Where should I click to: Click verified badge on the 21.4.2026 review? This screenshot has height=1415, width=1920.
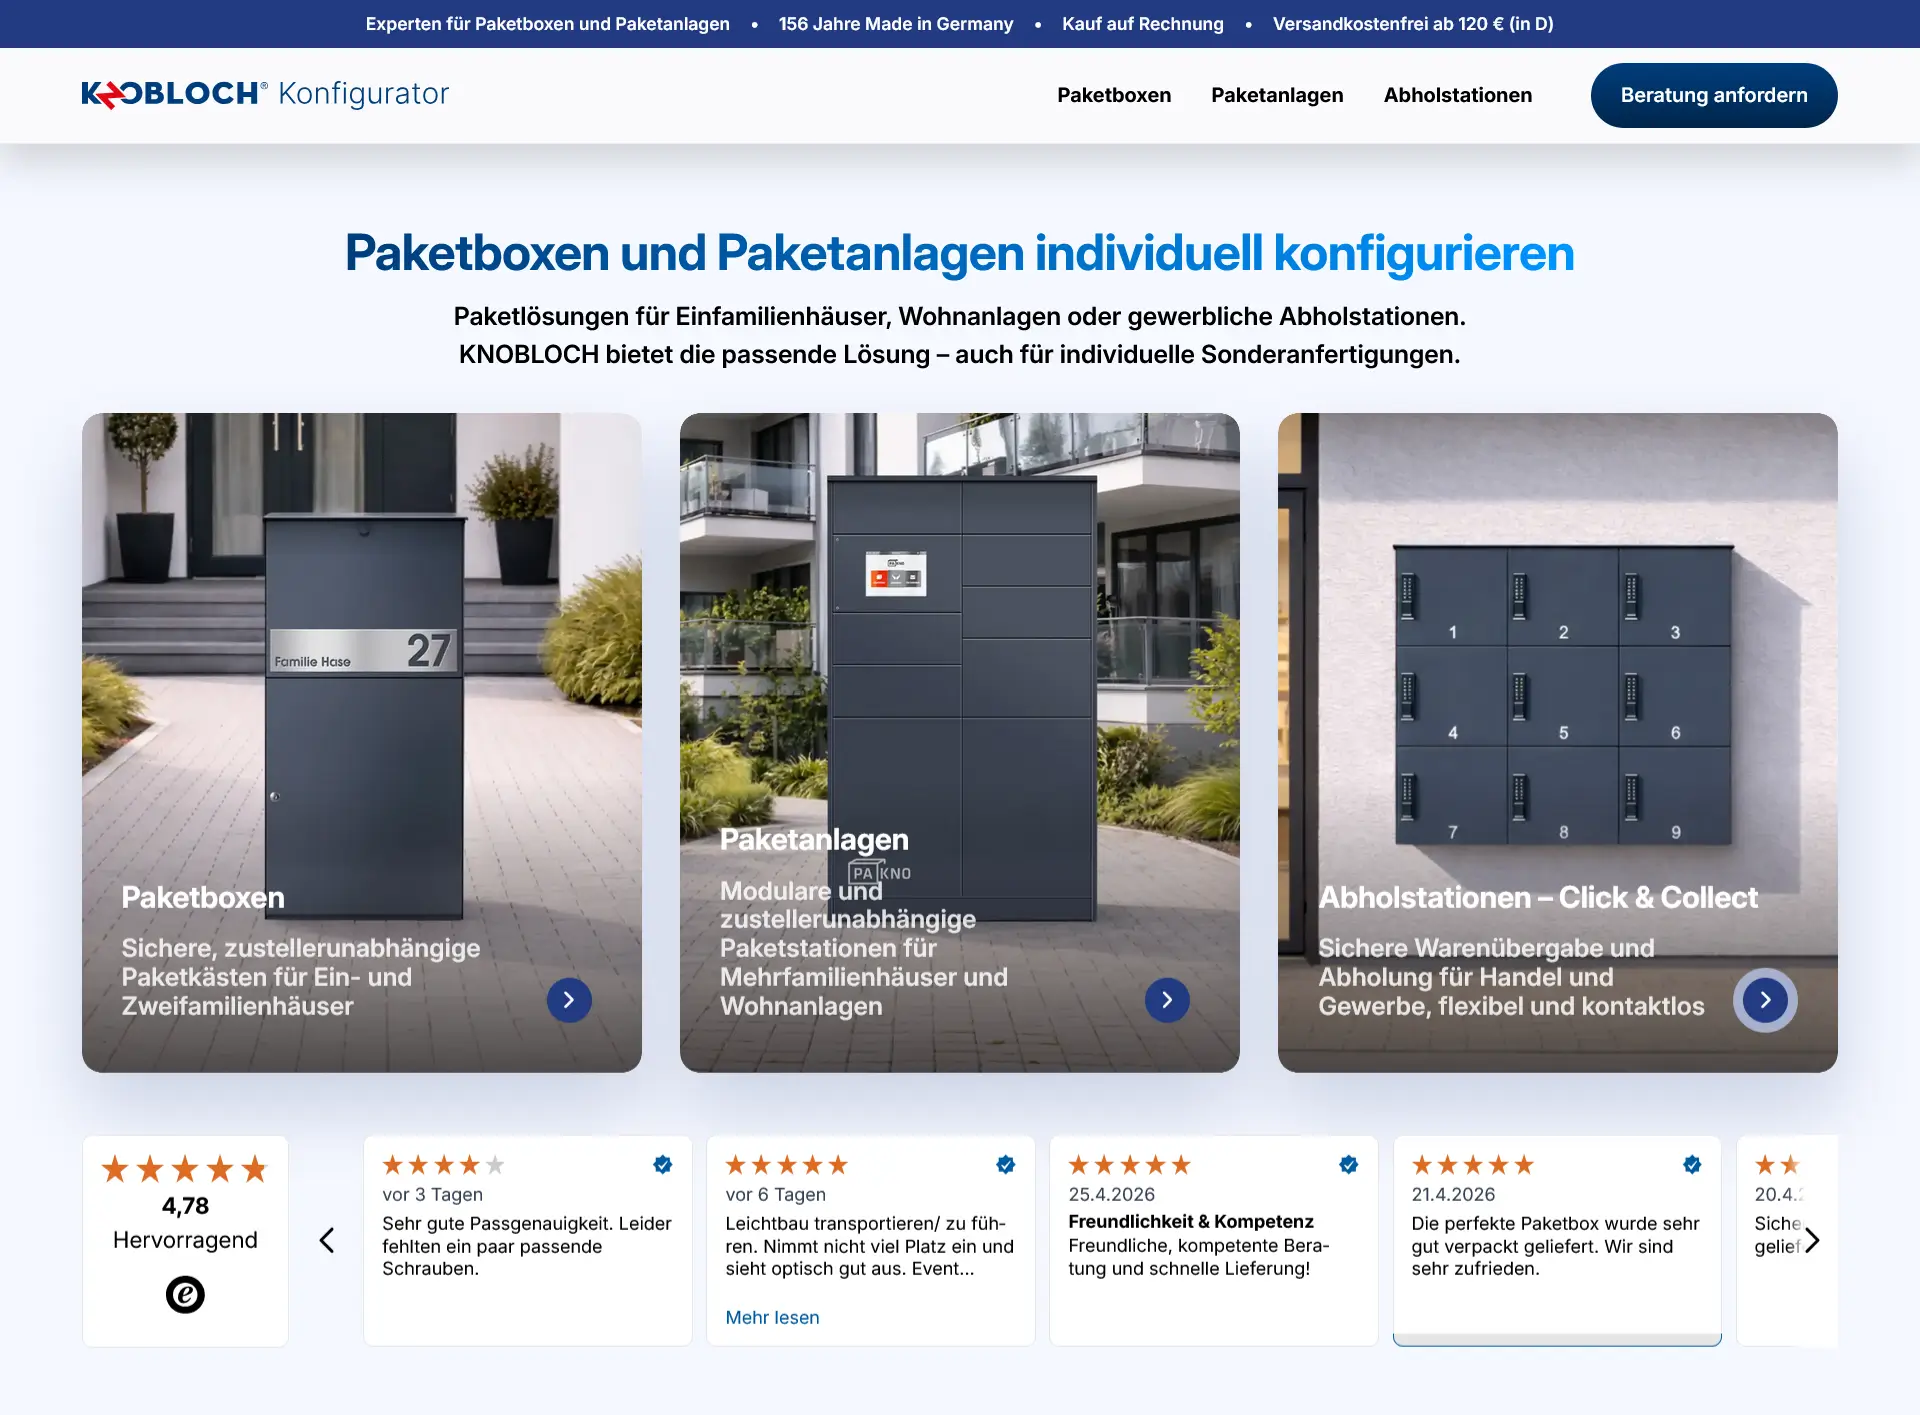[x=1692, y=1164]
